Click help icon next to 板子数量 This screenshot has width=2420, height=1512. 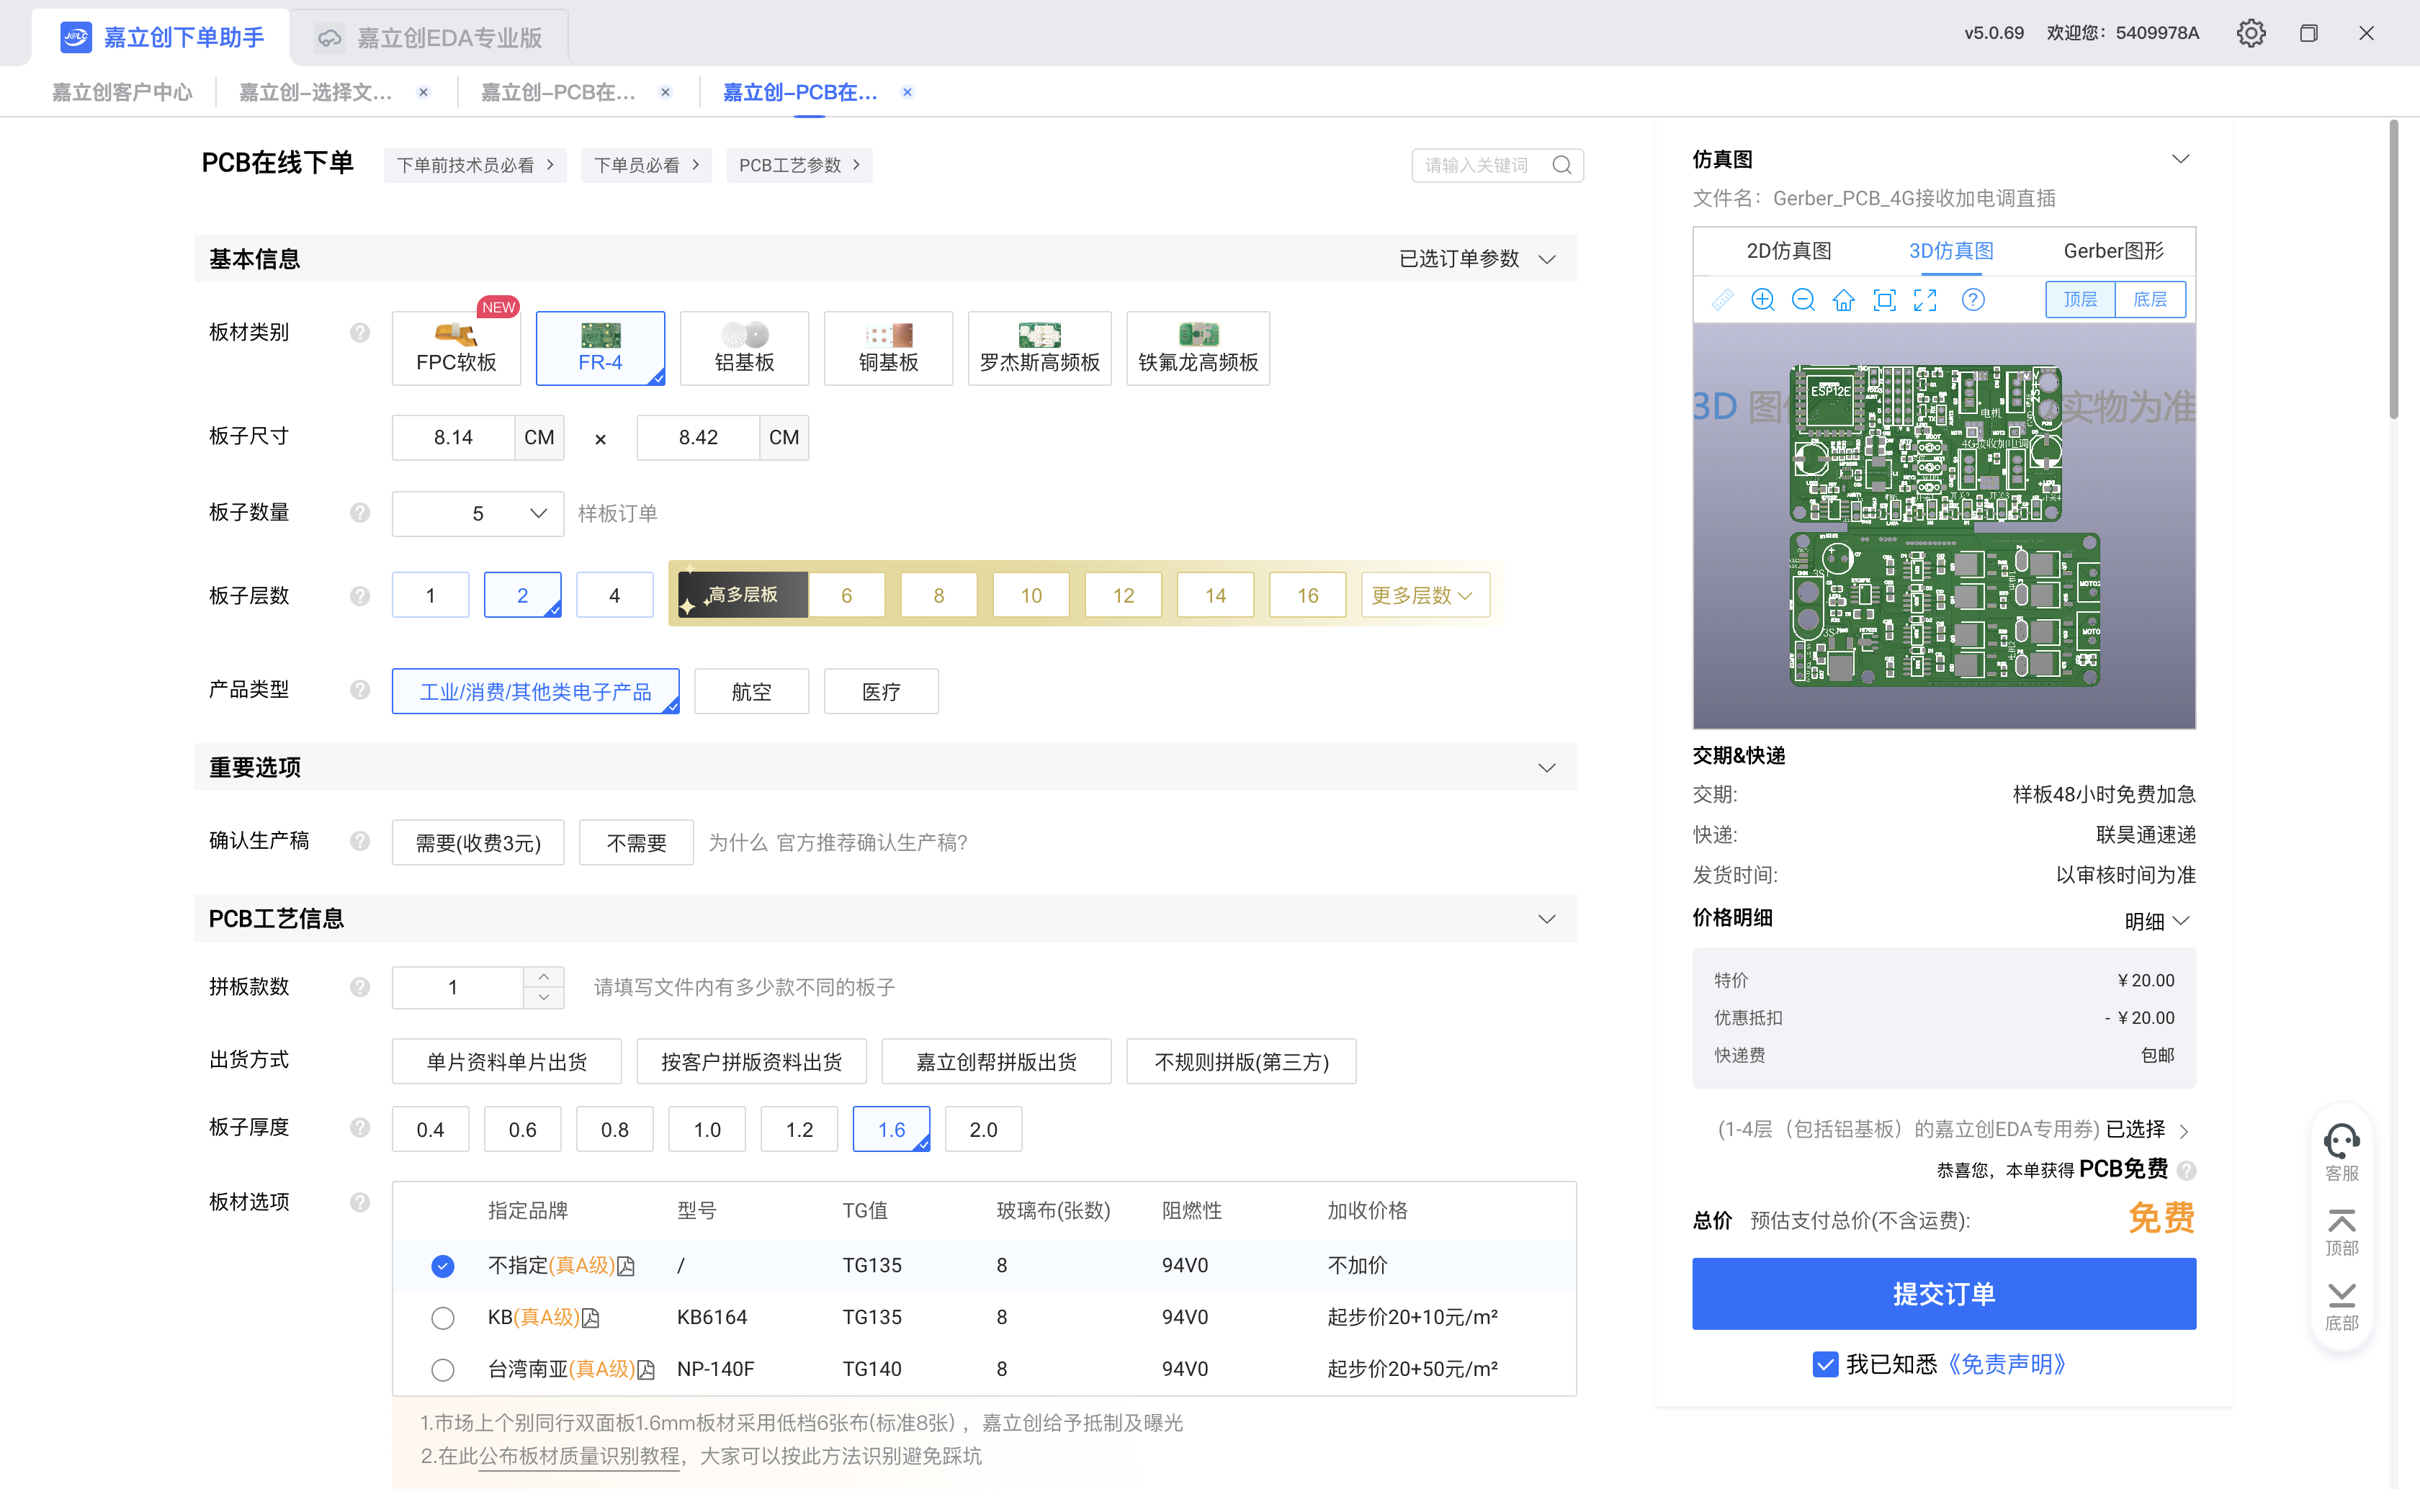pyautogui.click(x=360, y=513)
